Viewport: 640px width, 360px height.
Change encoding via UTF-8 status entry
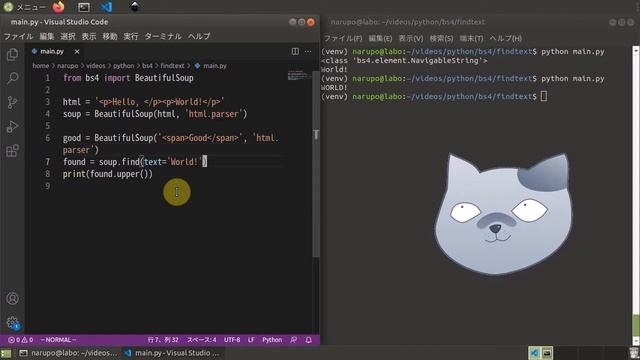point(232,340)
